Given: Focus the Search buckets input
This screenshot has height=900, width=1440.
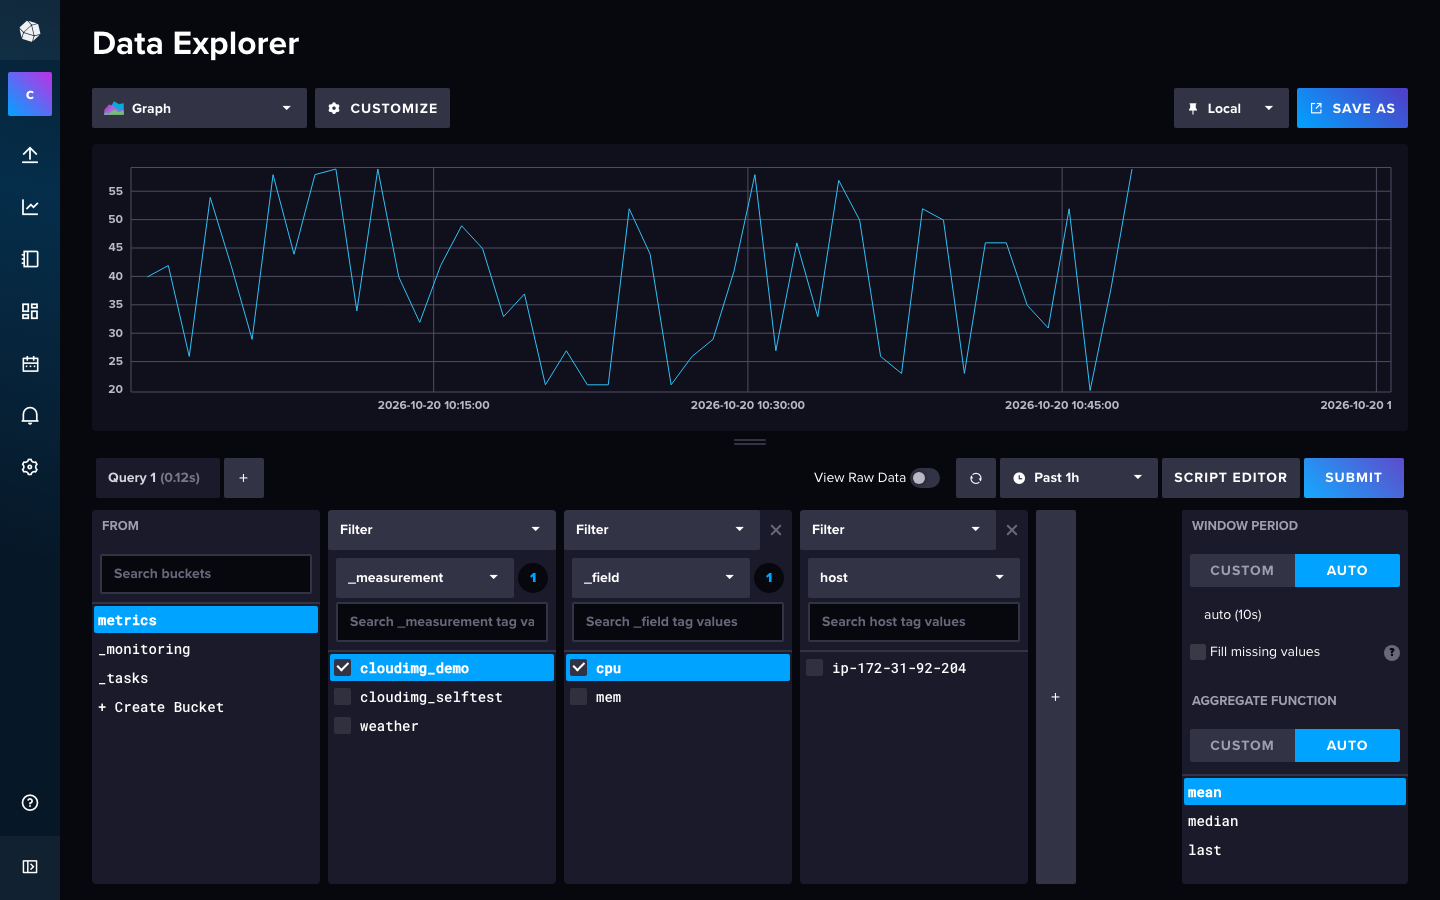Looking at the screenshot, I should [x=206, y=574].
